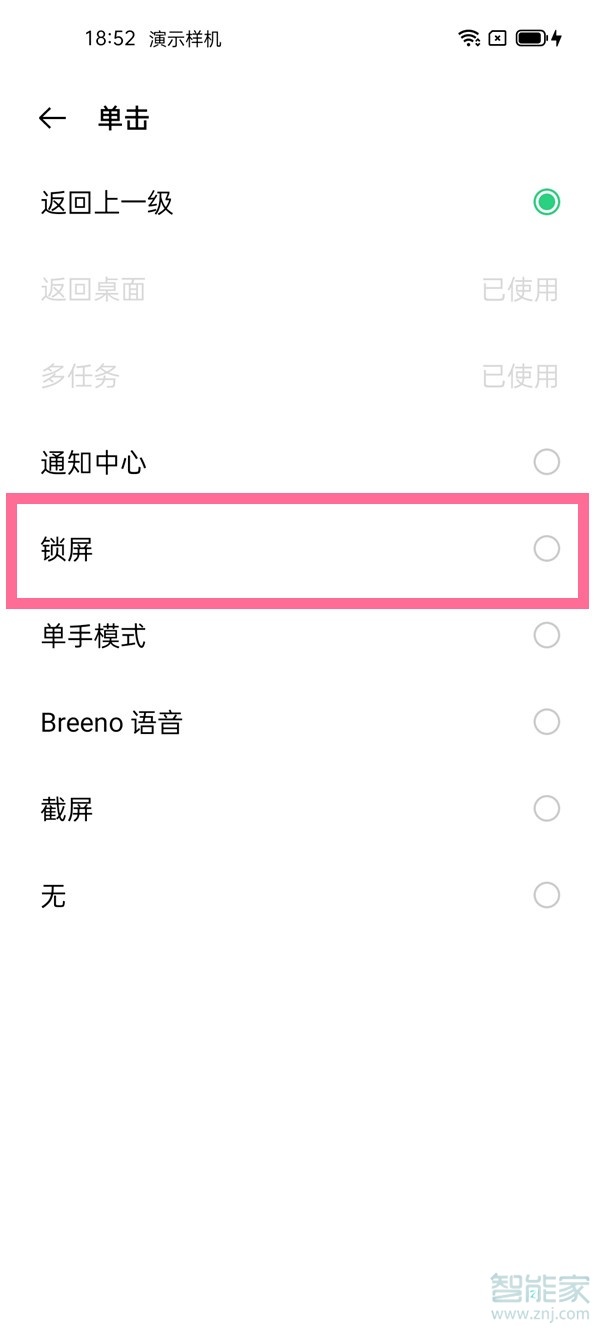The width and height of the screenshot is (600, 1333).
Task: Select the Breeno 语音 radio button
Action: click(x=546, y=721)
